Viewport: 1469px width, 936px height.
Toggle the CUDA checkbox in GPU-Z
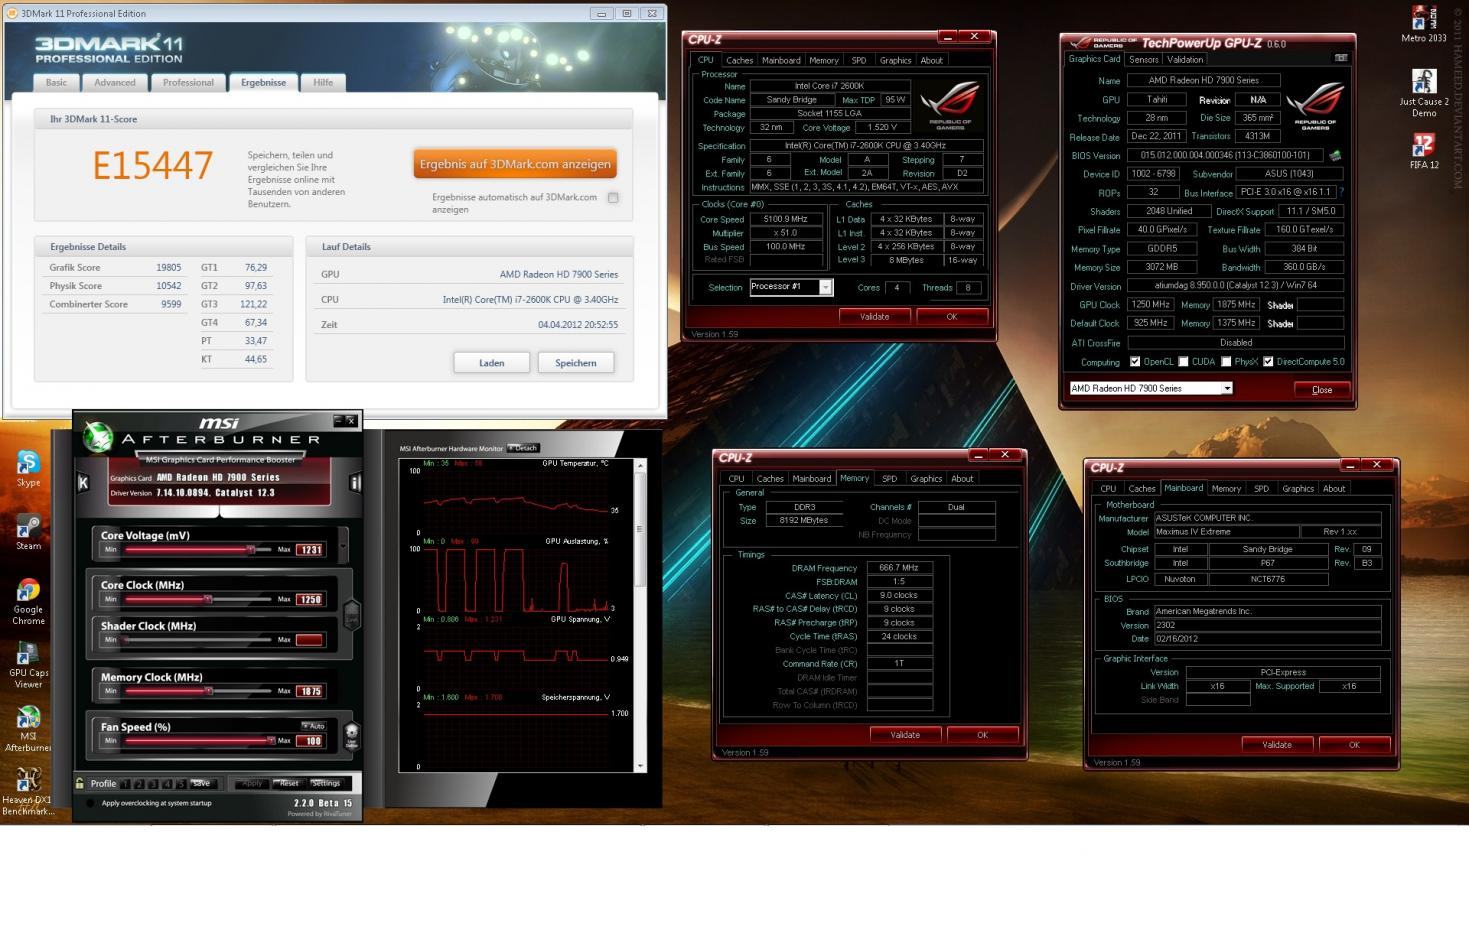1183,362
